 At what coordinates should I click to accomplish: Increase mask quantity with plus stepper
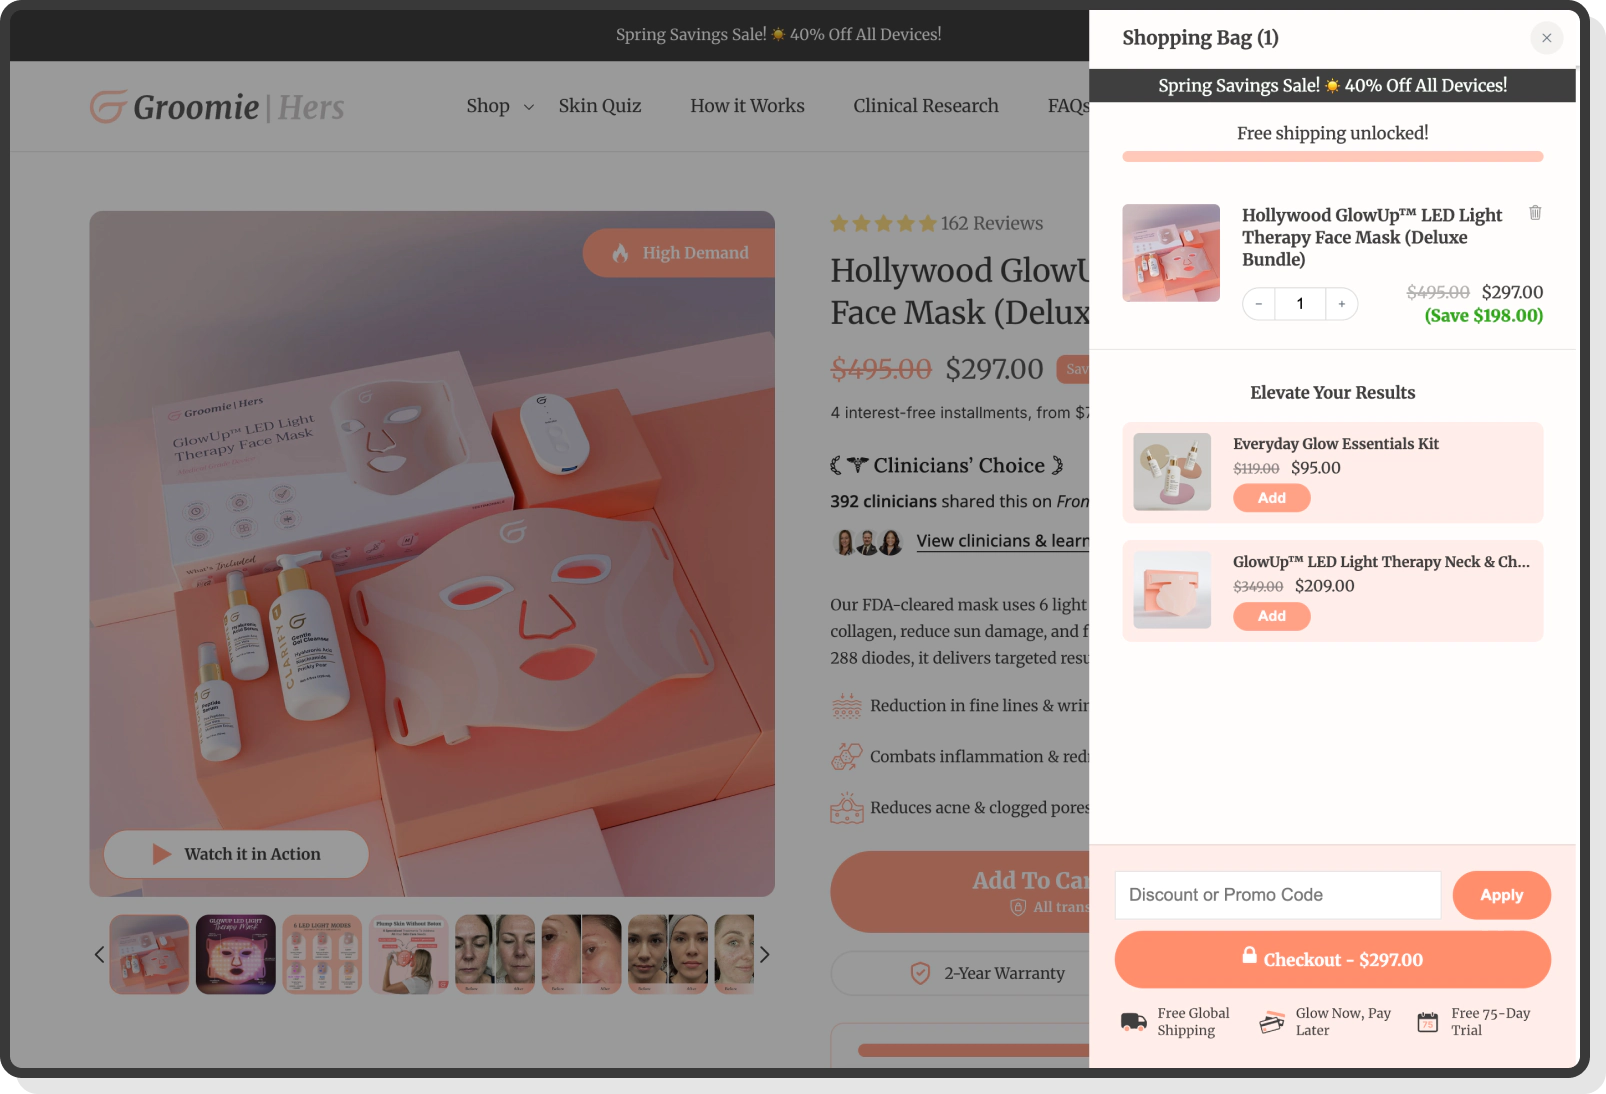[1340, 303]
